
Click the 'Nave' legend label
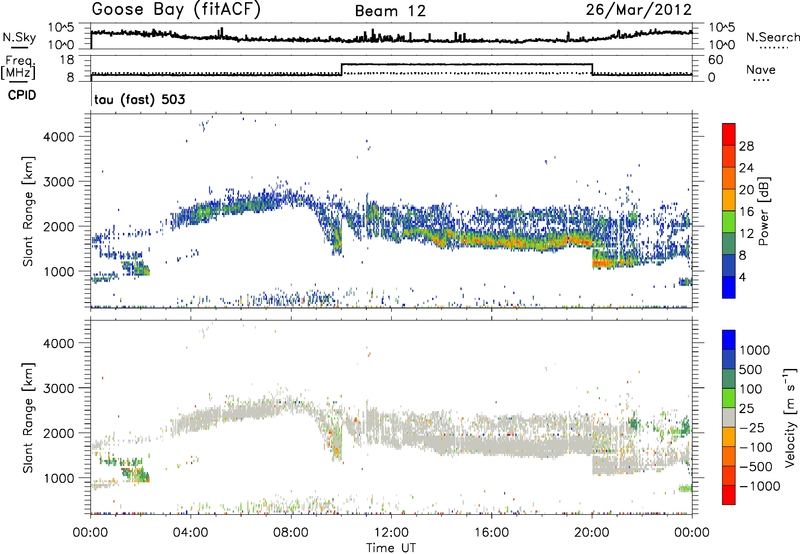pyautogui.click(x=761, y=70)
